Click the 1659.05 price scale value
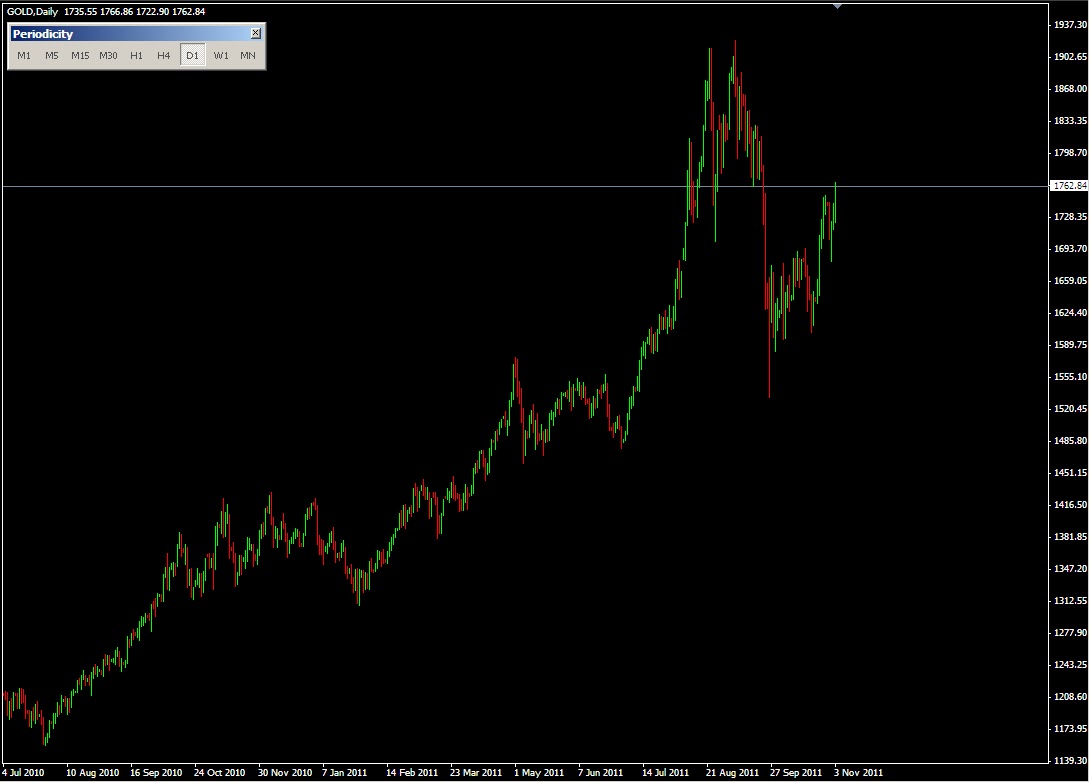This screenshot has width=1090, height=782. (x=1070, y=280)
